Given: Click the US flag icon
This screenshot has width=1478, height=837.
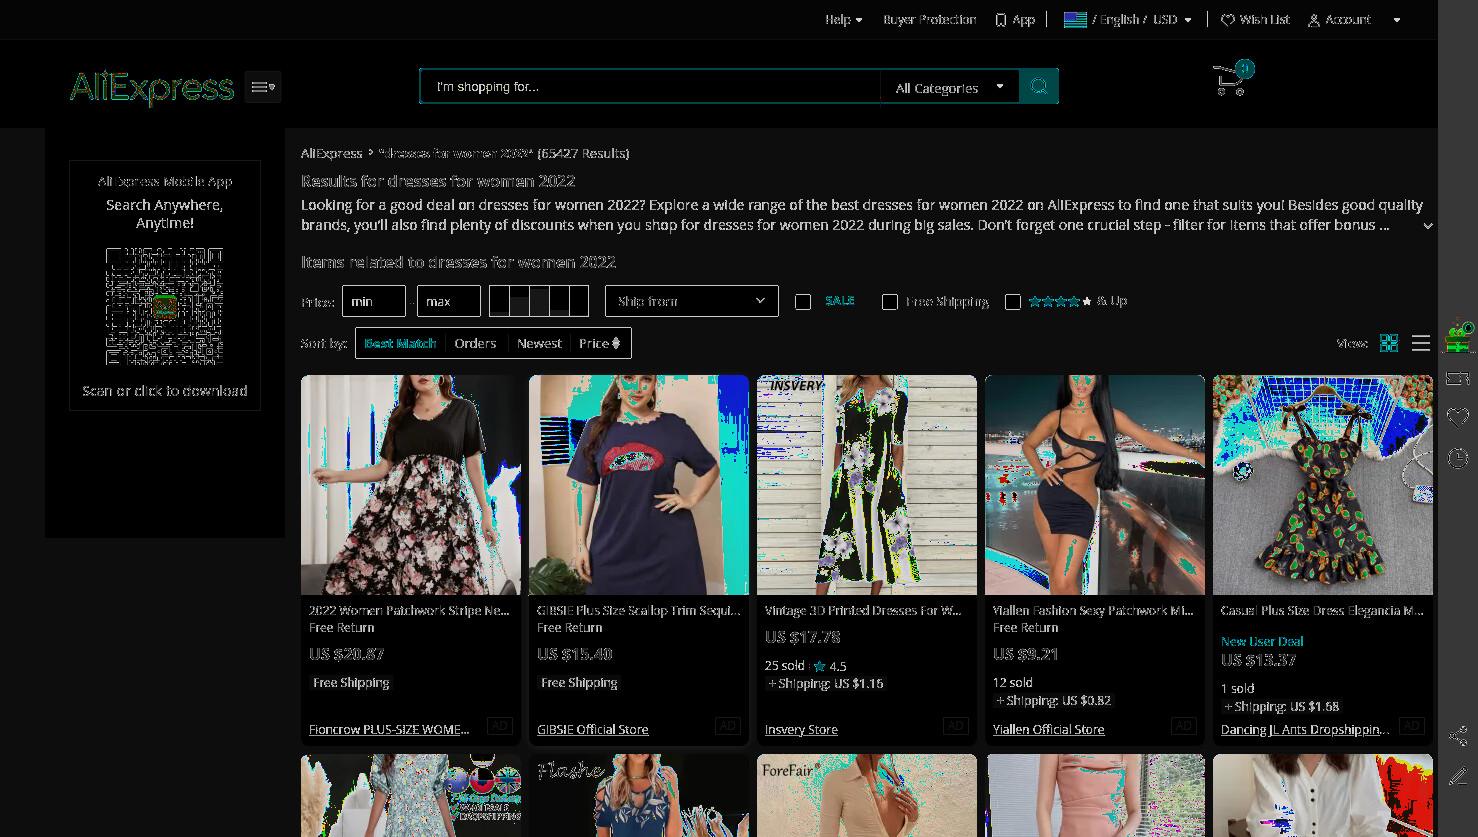Looking at the screenshot, I should pos(1075,20).
